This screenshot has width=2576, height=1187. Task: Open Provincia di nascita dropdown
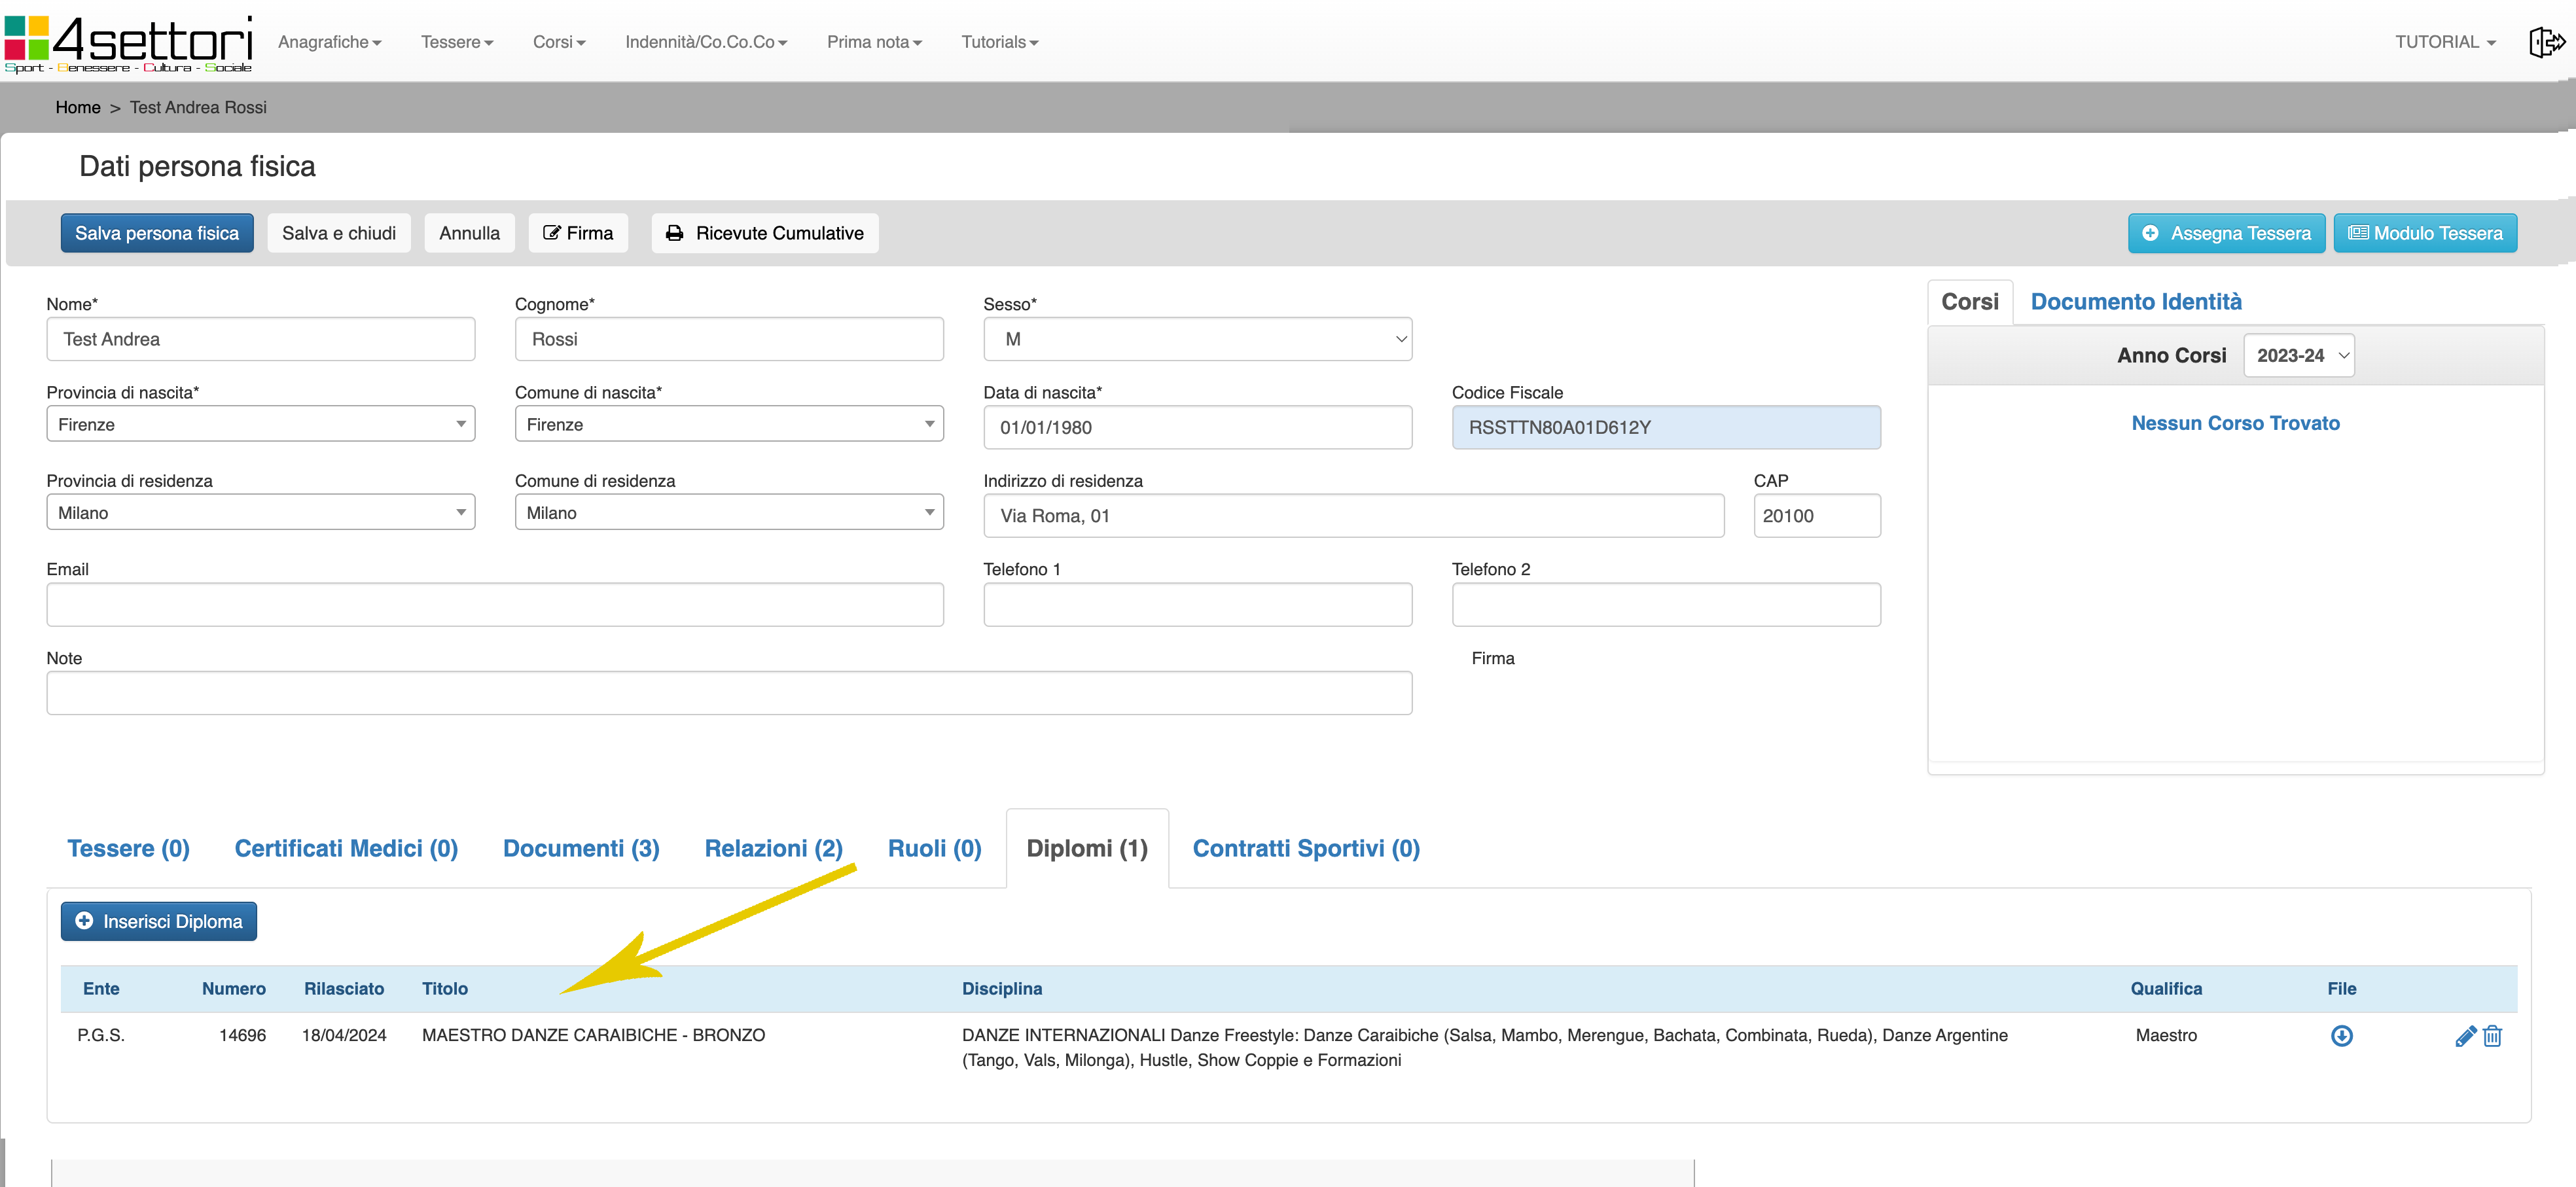(x=260, y=424)
